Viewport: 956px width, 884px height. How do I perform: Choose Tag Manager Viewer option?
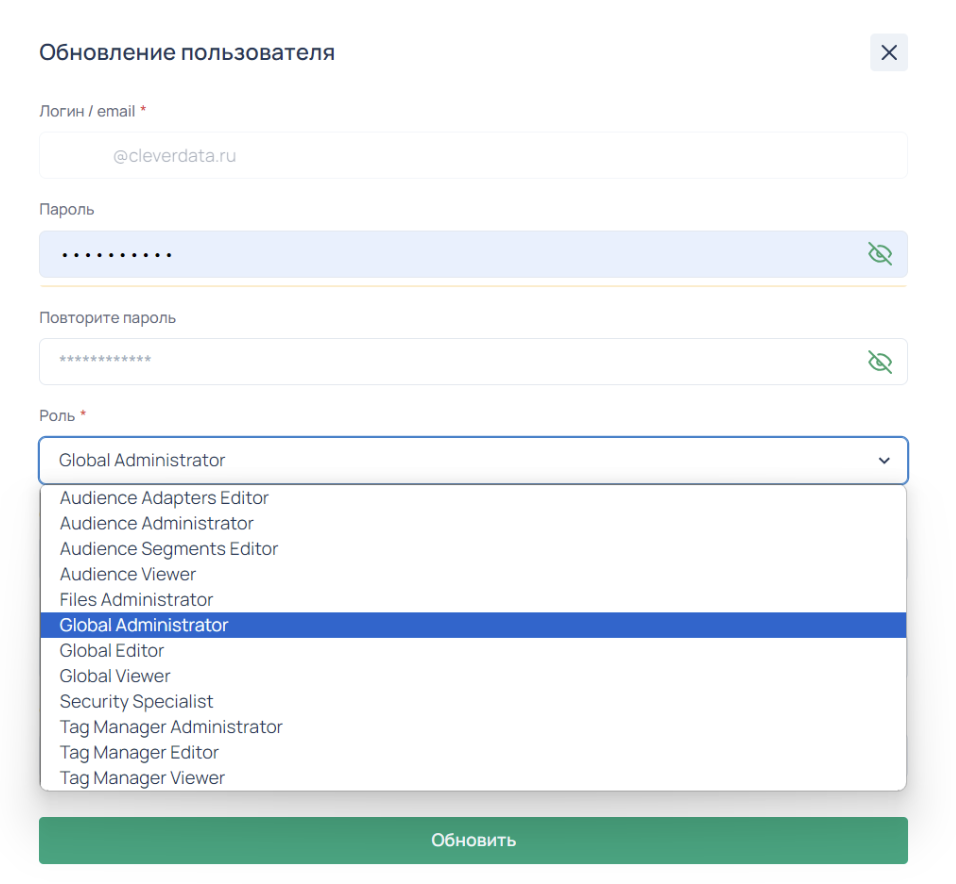tap(473, 778)
